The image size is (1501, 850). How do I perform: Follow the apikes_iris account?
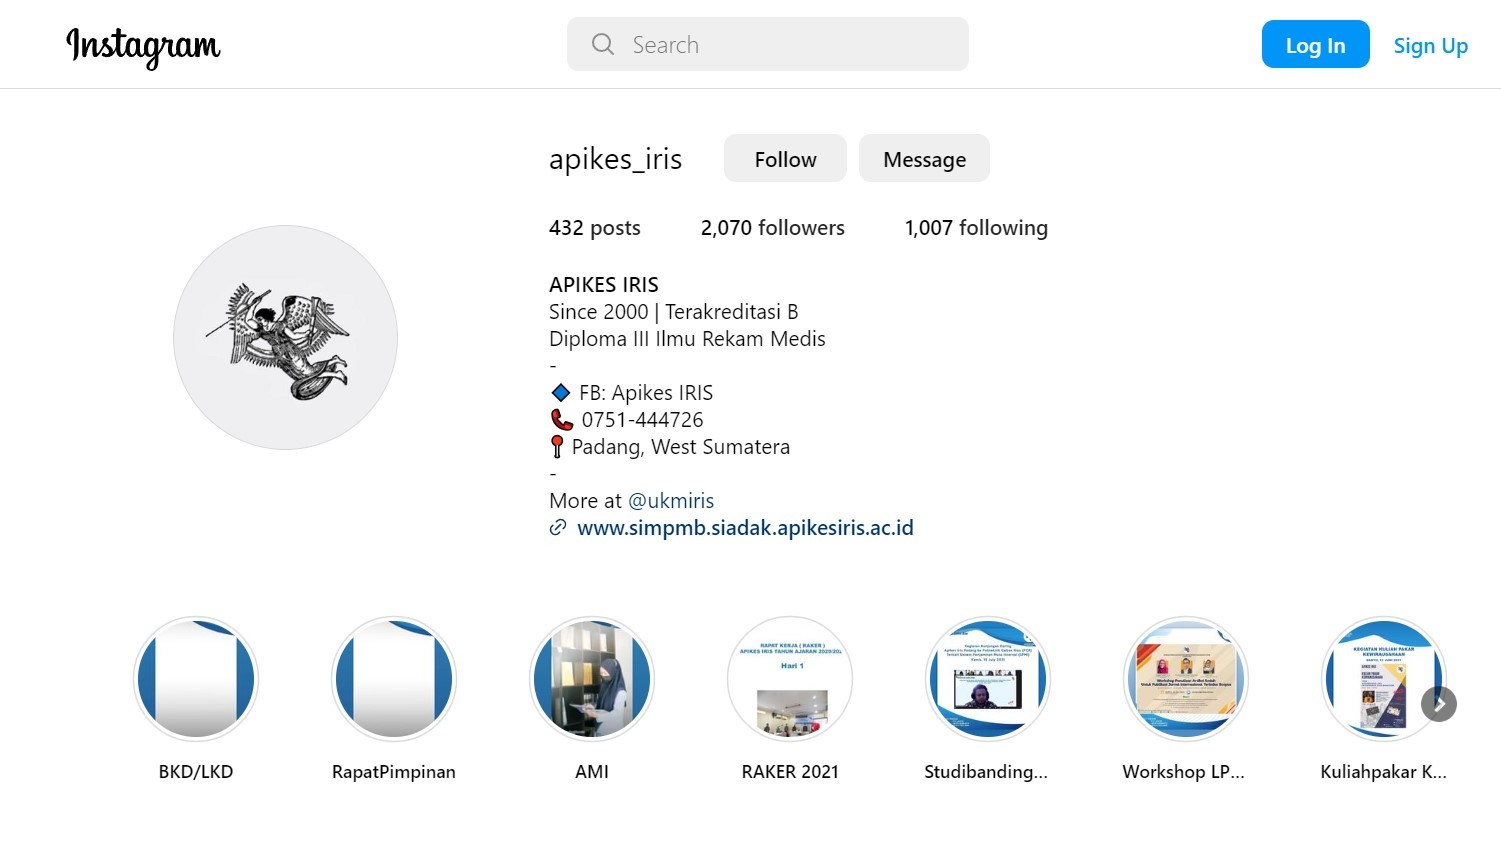click(785, 159)
